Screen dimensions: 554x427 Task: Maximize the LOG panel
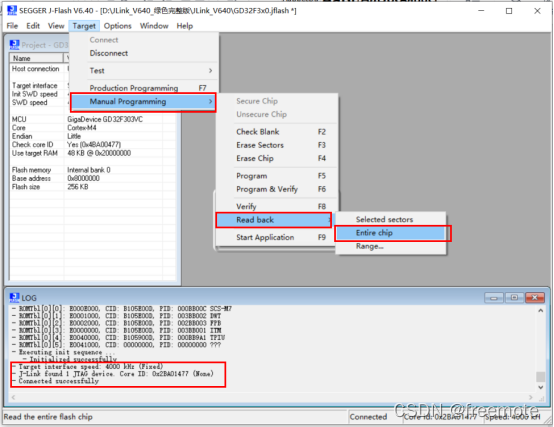(x=514, y=298)
